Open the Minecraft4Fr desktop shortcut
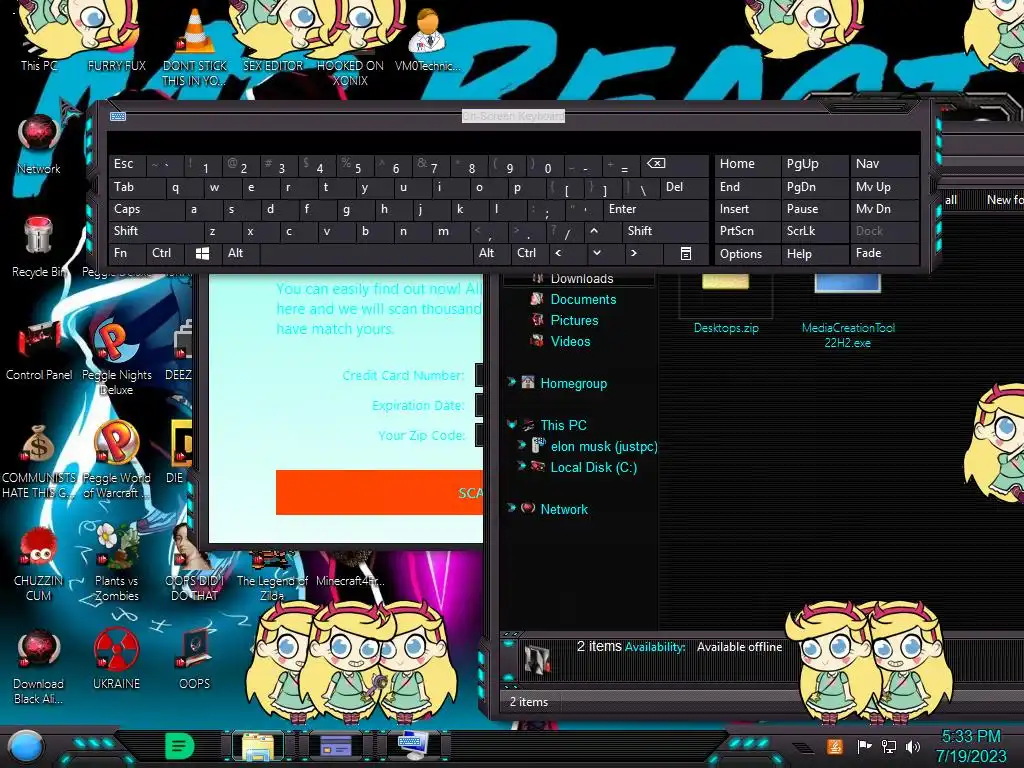 point(350,571)
